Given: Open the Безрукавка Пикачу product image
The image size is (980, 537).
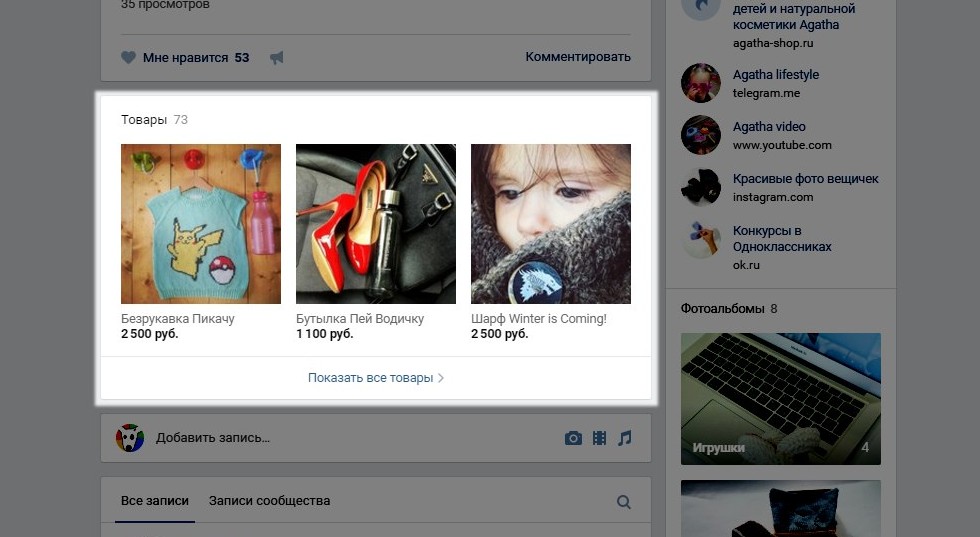Looking at the screenshot, I should [201, 224].
